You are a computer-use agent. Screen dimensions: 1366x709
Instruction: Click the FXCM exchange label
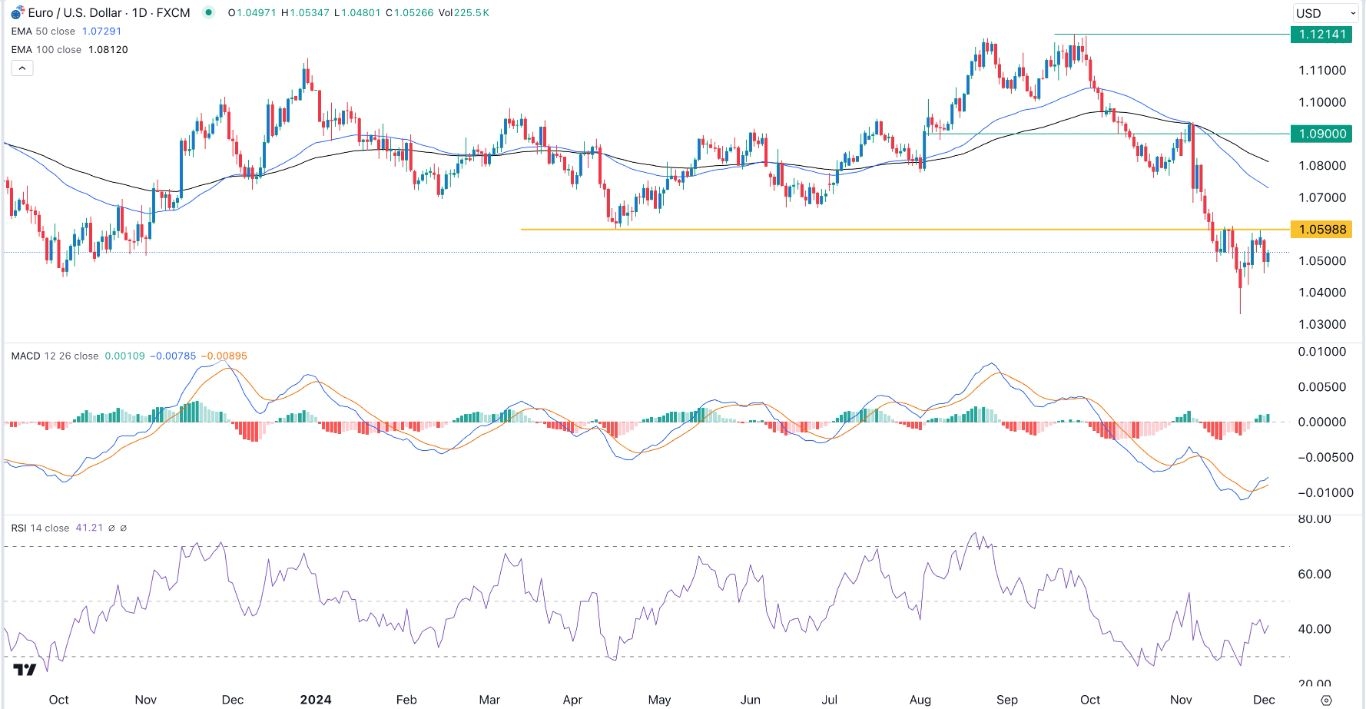[173, 12]
